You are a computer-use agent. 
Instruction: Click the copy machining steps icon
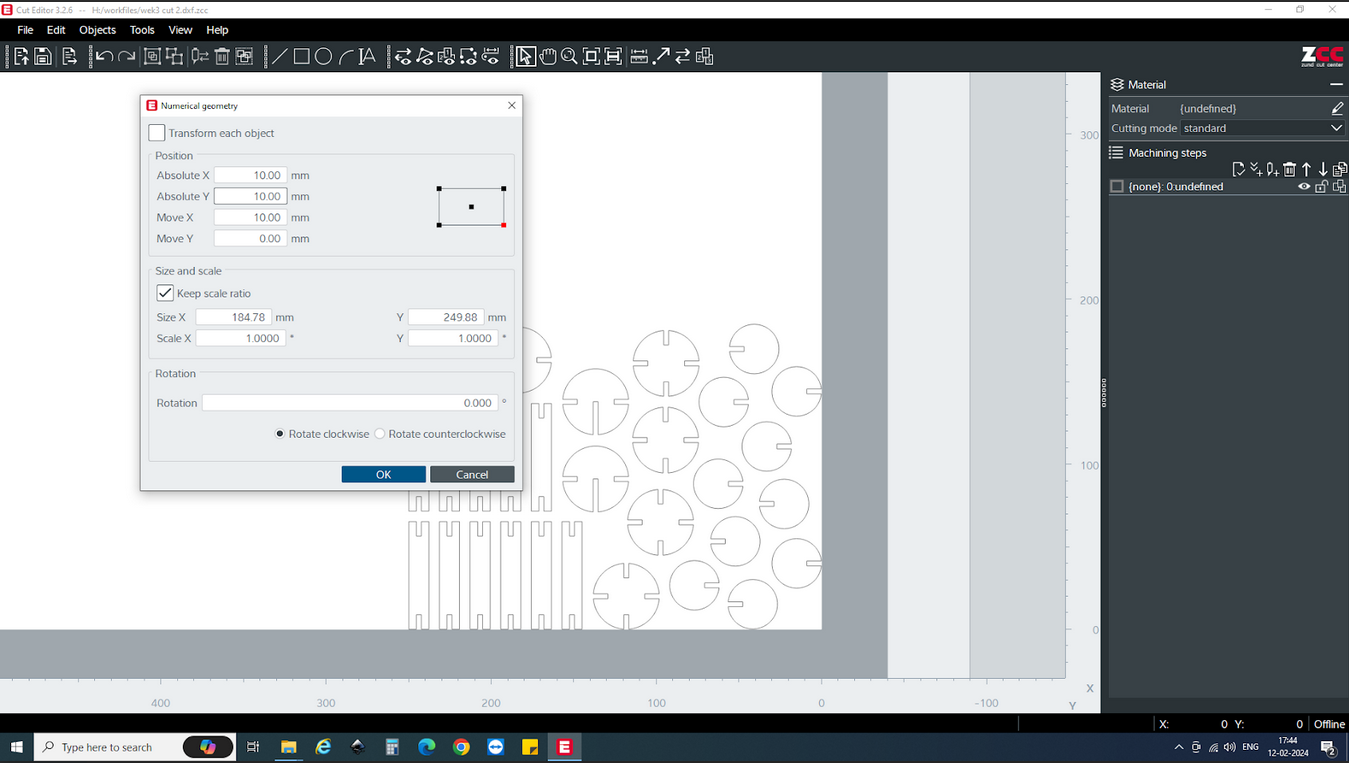click(x=1340, y=170)
